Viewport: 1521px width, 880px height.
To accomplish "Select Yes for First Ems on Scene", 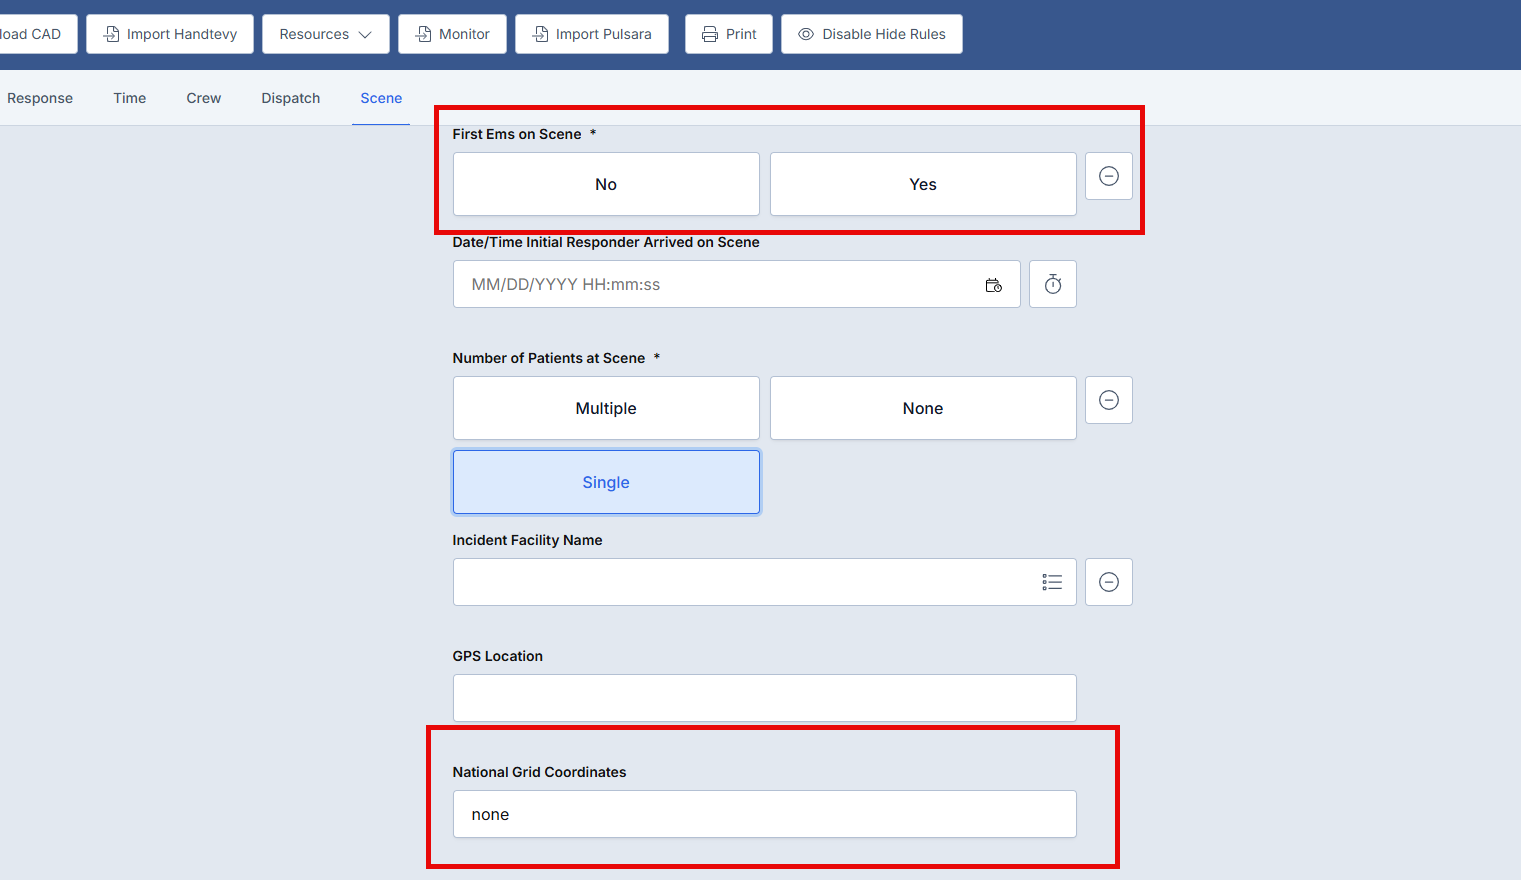I will 922,185.
